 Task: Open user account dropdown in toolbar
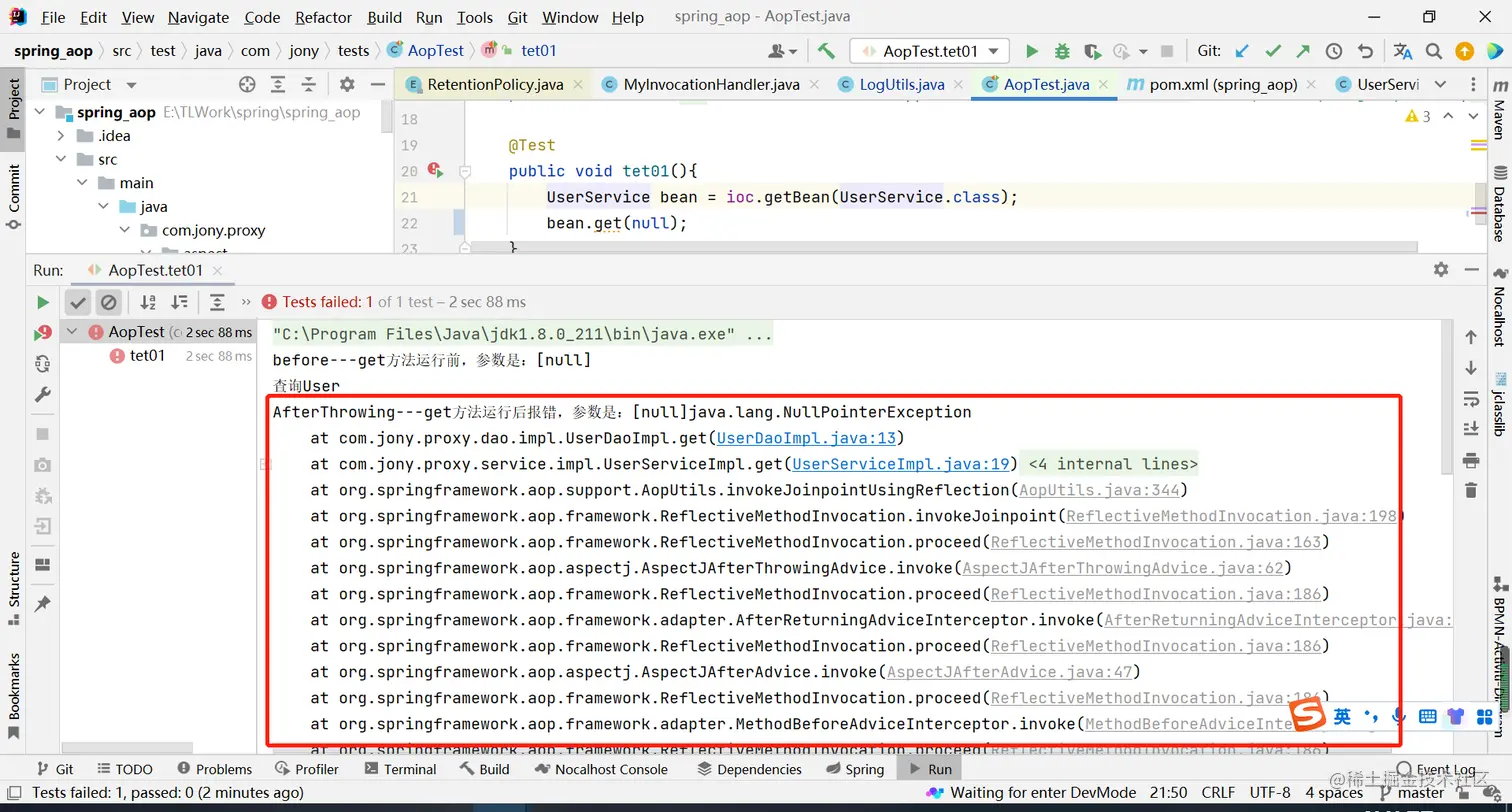(x=783, y=51)
